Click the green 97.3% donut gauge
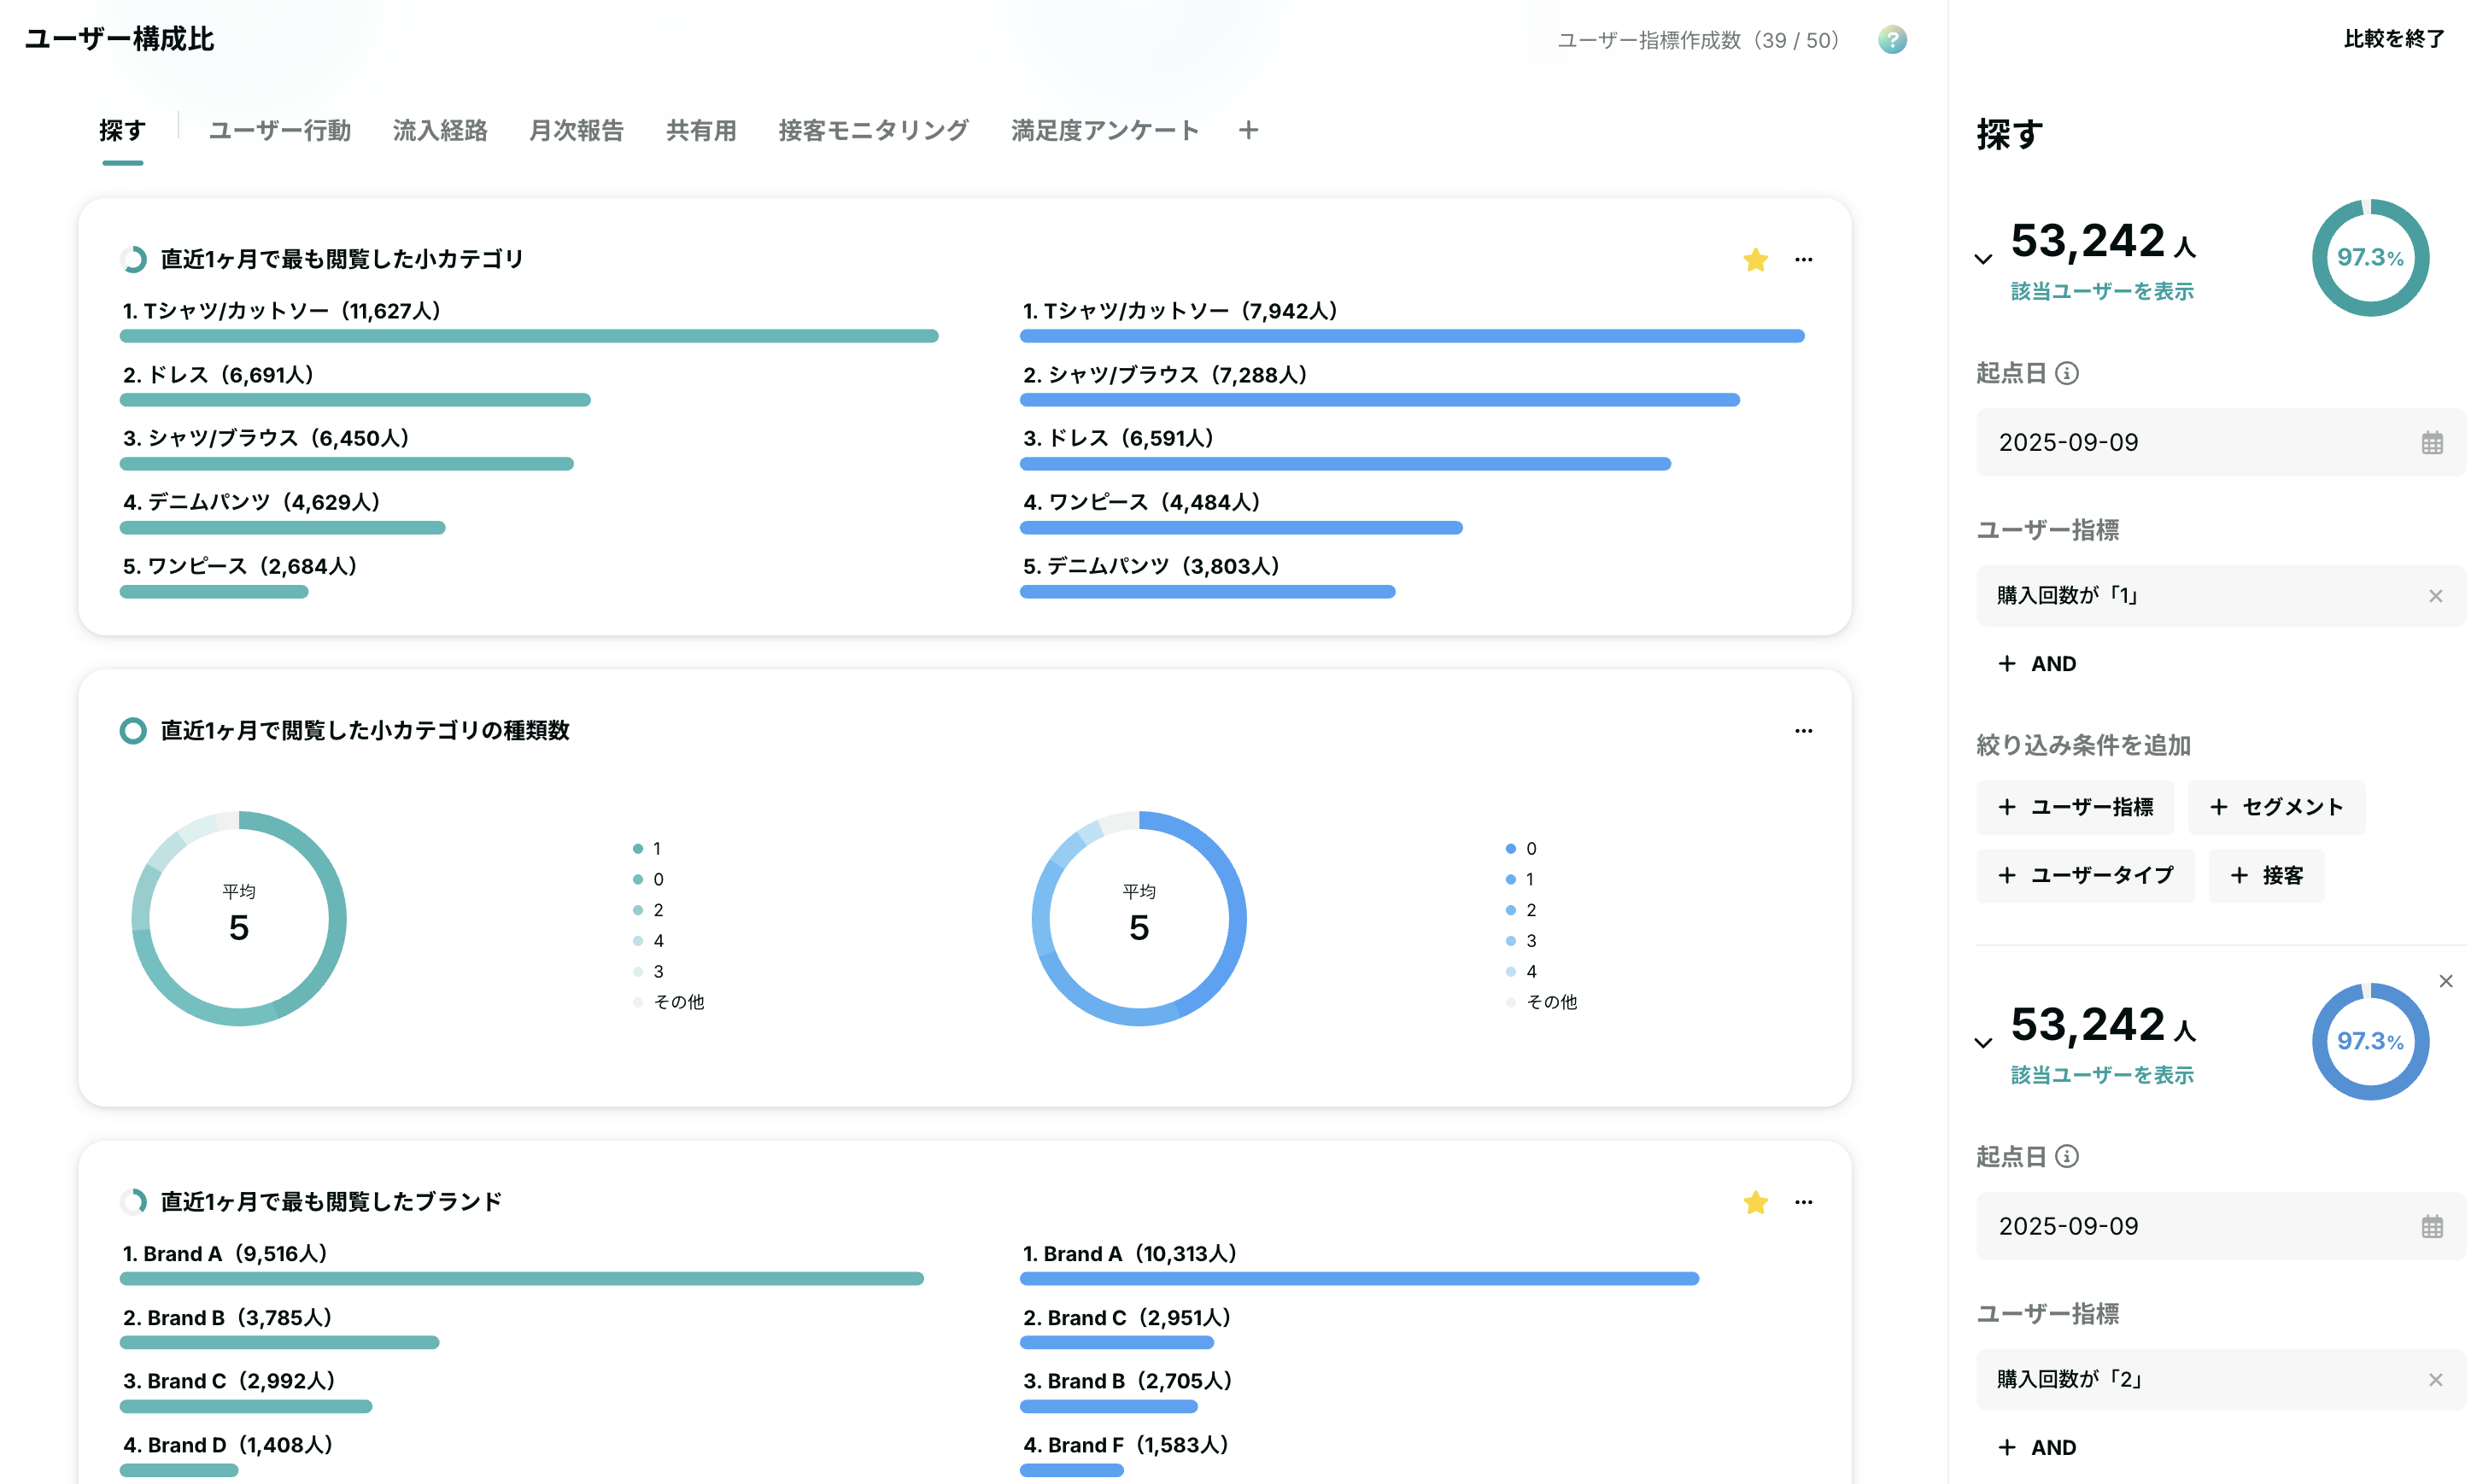The width and height of the screenshot is (2477, 1484). pos(2370,258)
